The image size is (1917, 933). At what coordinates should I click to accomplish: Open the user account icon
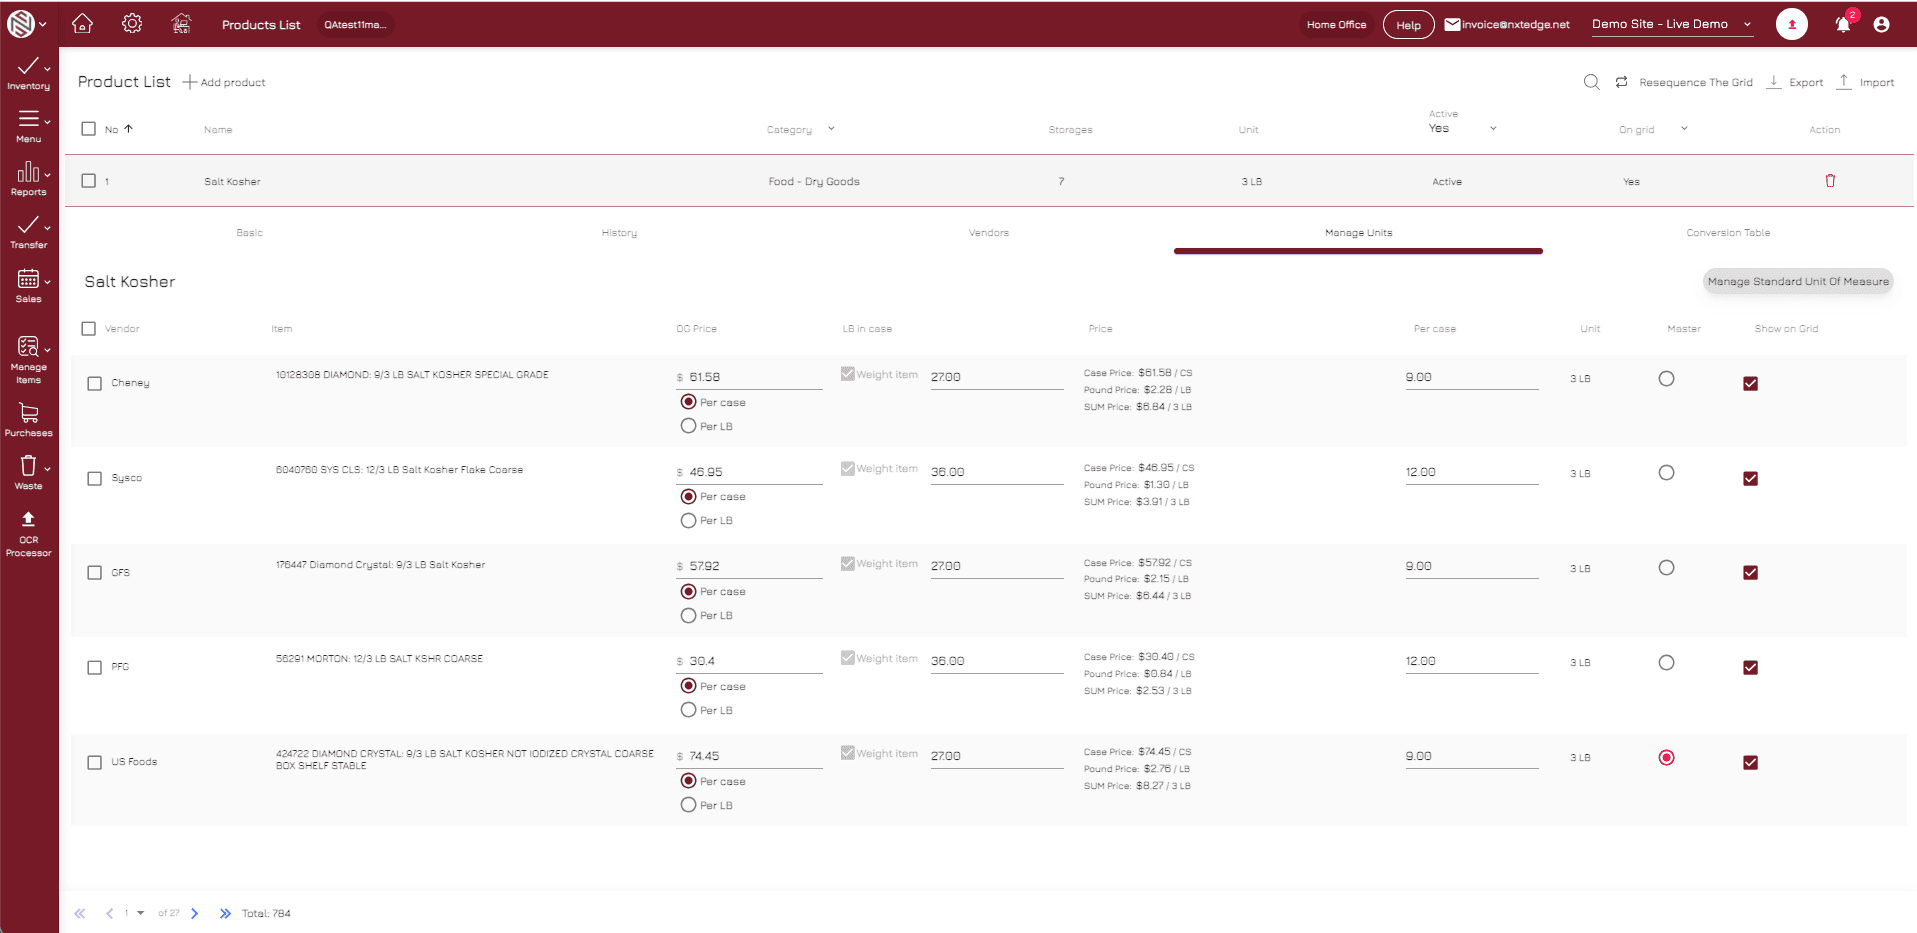click(1881, 24)
